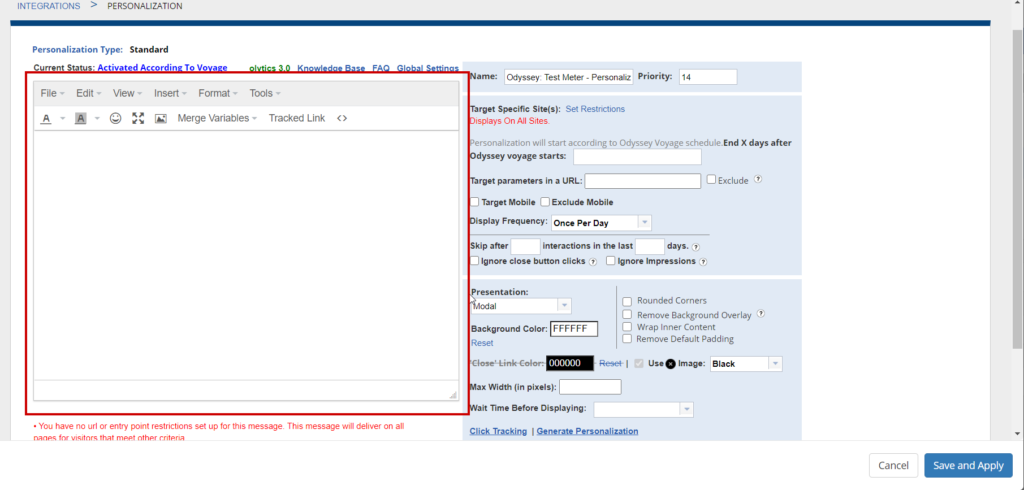
Task: Open the Generate Personalization link
Action: (587, 432)
